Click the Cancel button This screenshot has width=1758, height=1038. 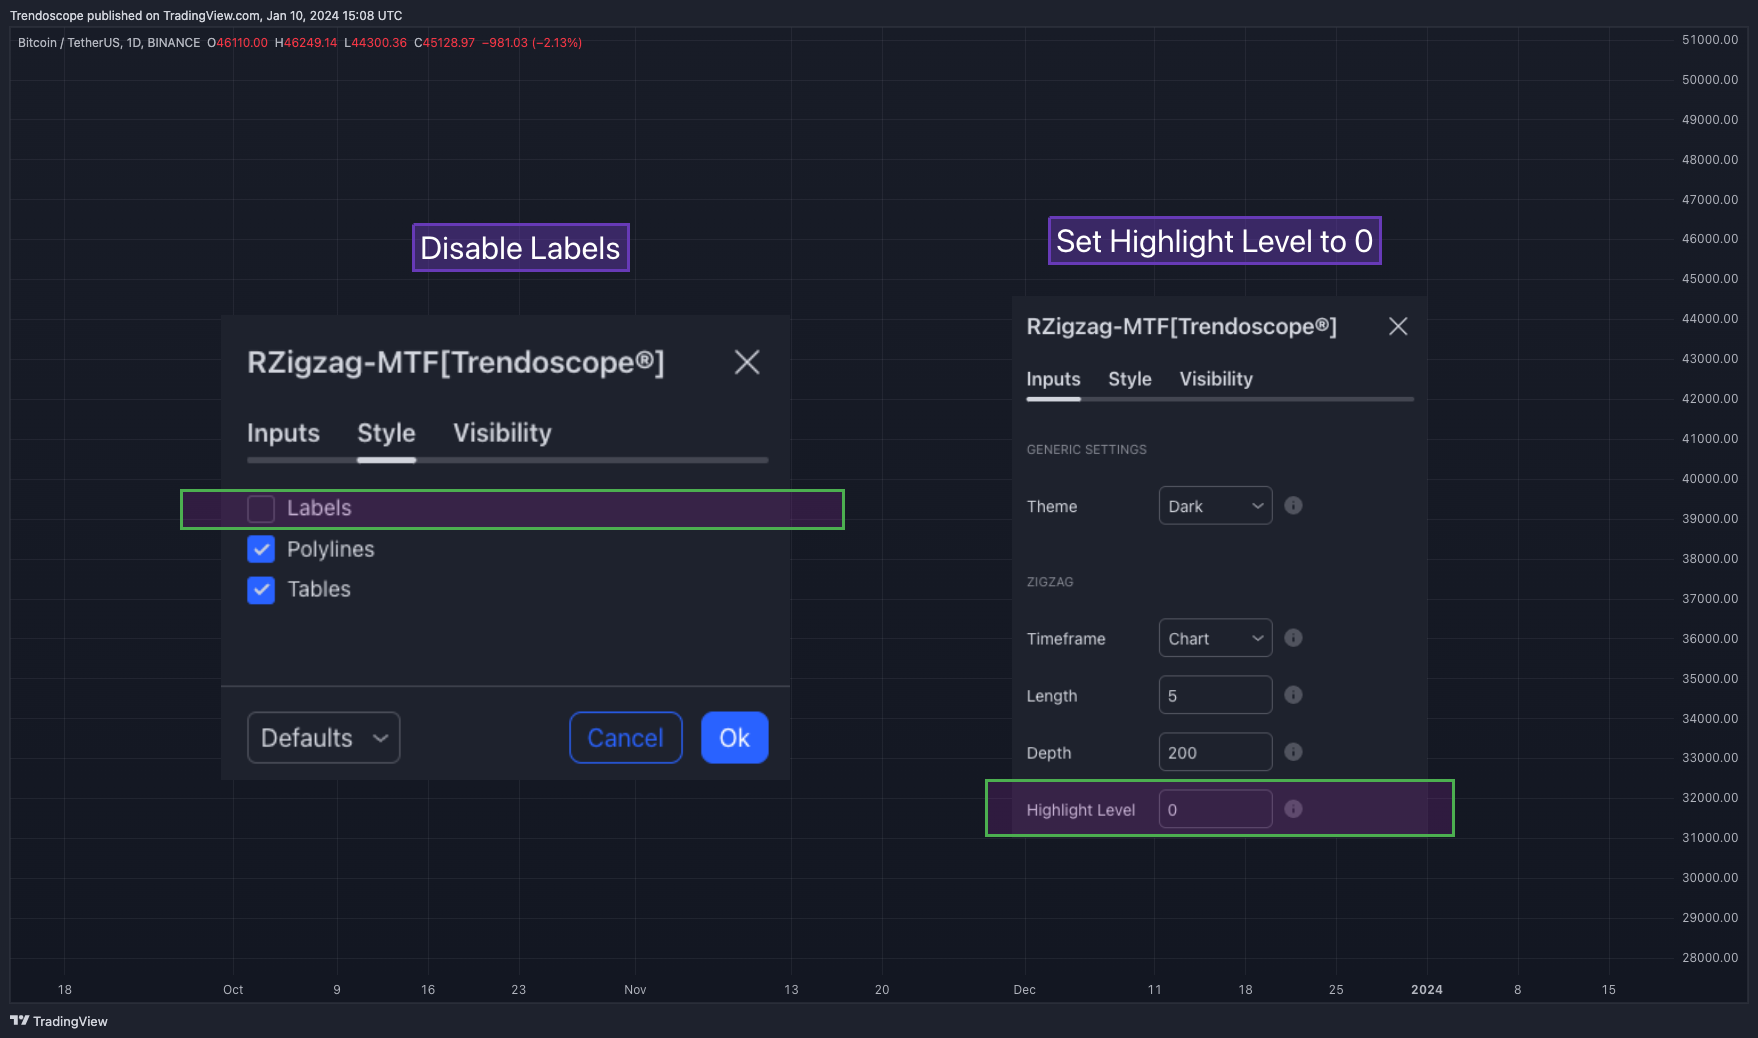626,738
